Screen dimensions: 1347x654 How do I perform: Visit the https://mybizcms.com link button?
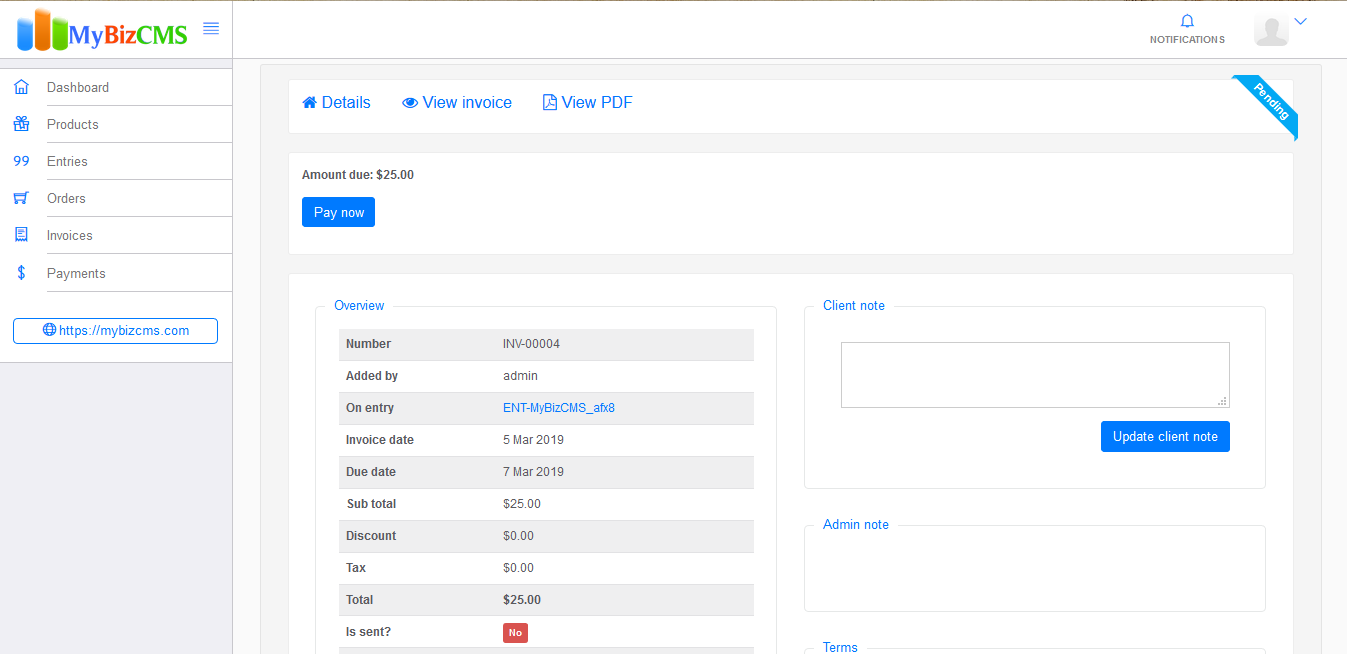point(115,331)
